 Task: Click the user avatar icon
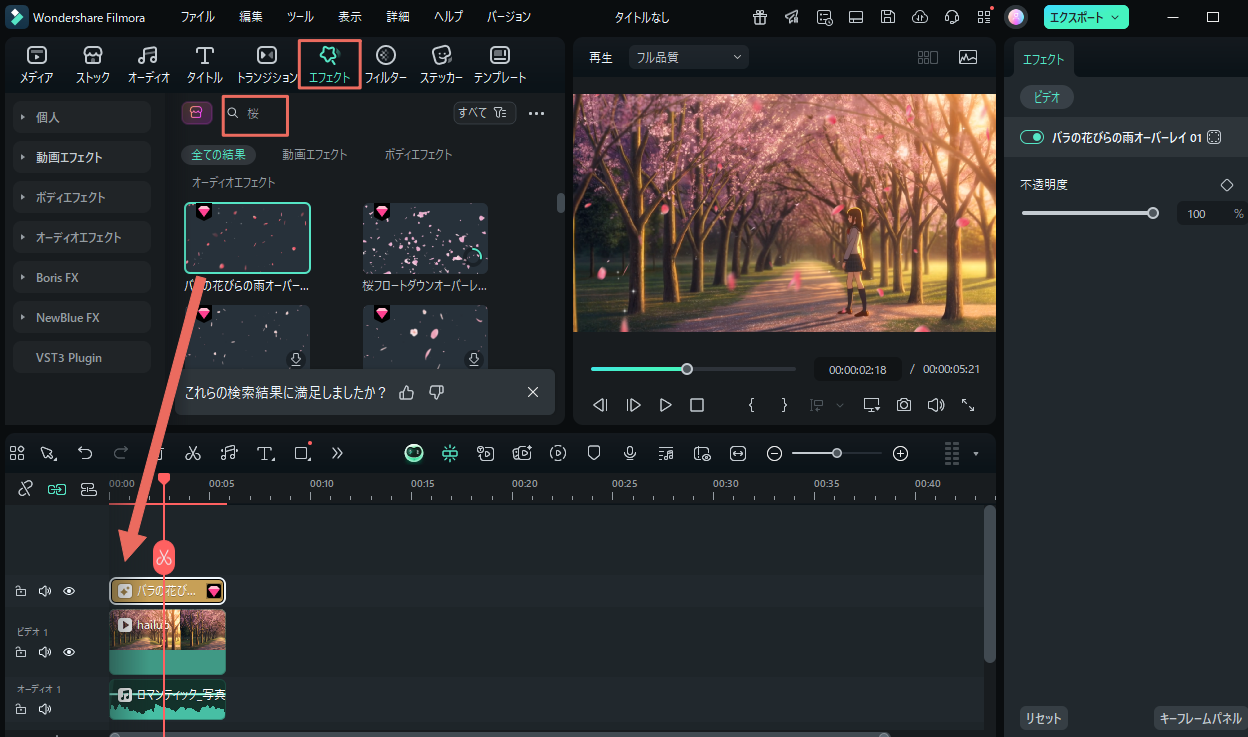tap(1016, 17)
